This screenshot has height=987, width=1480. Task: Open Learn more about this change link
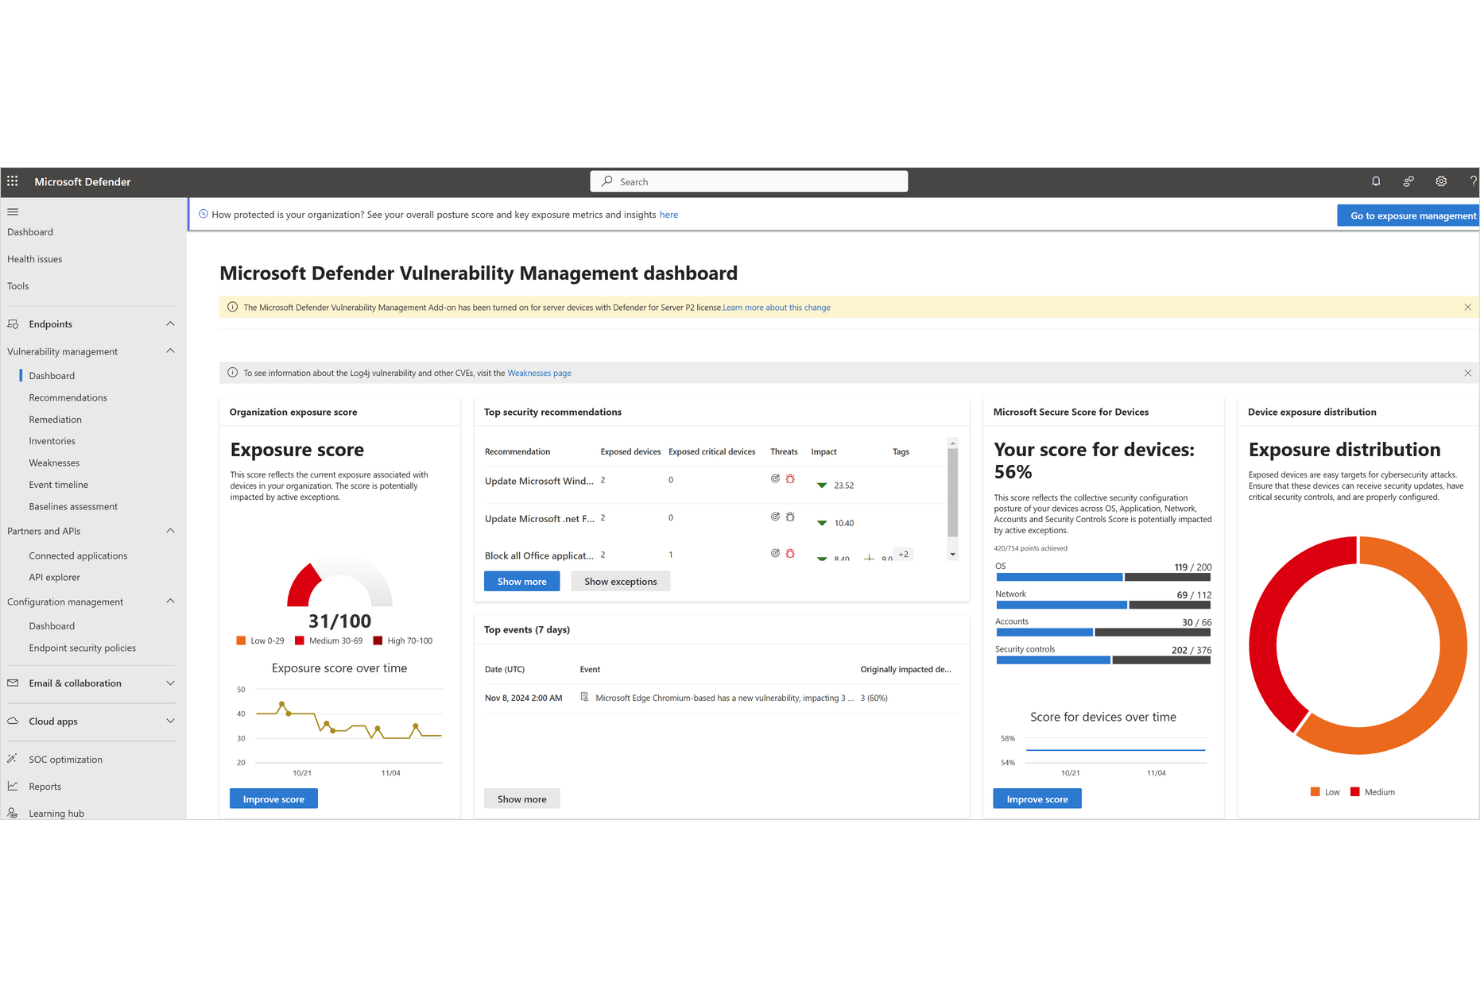pos(777,307)
